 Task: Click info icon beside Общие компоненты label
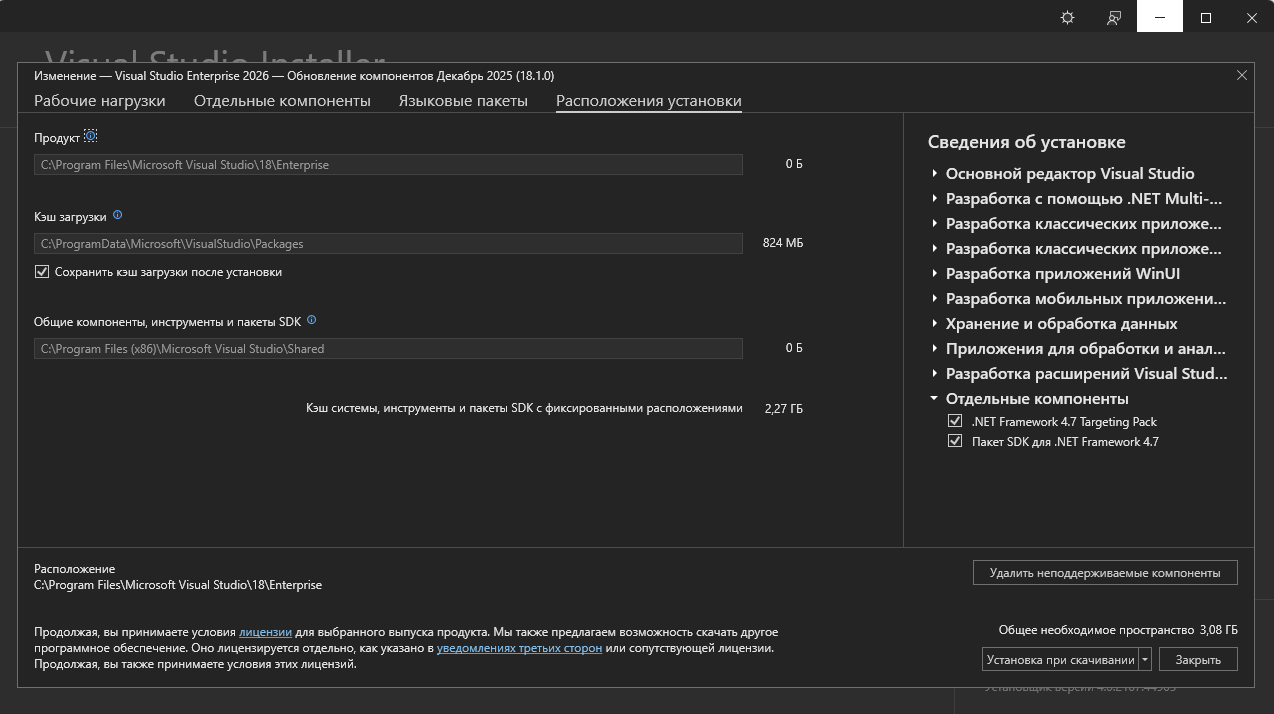312,320
